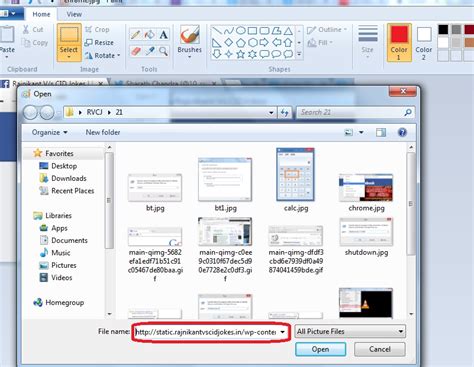Select the Fill with color bucket tool
This screenshot has width=474, height=367.
click(149, 34)
